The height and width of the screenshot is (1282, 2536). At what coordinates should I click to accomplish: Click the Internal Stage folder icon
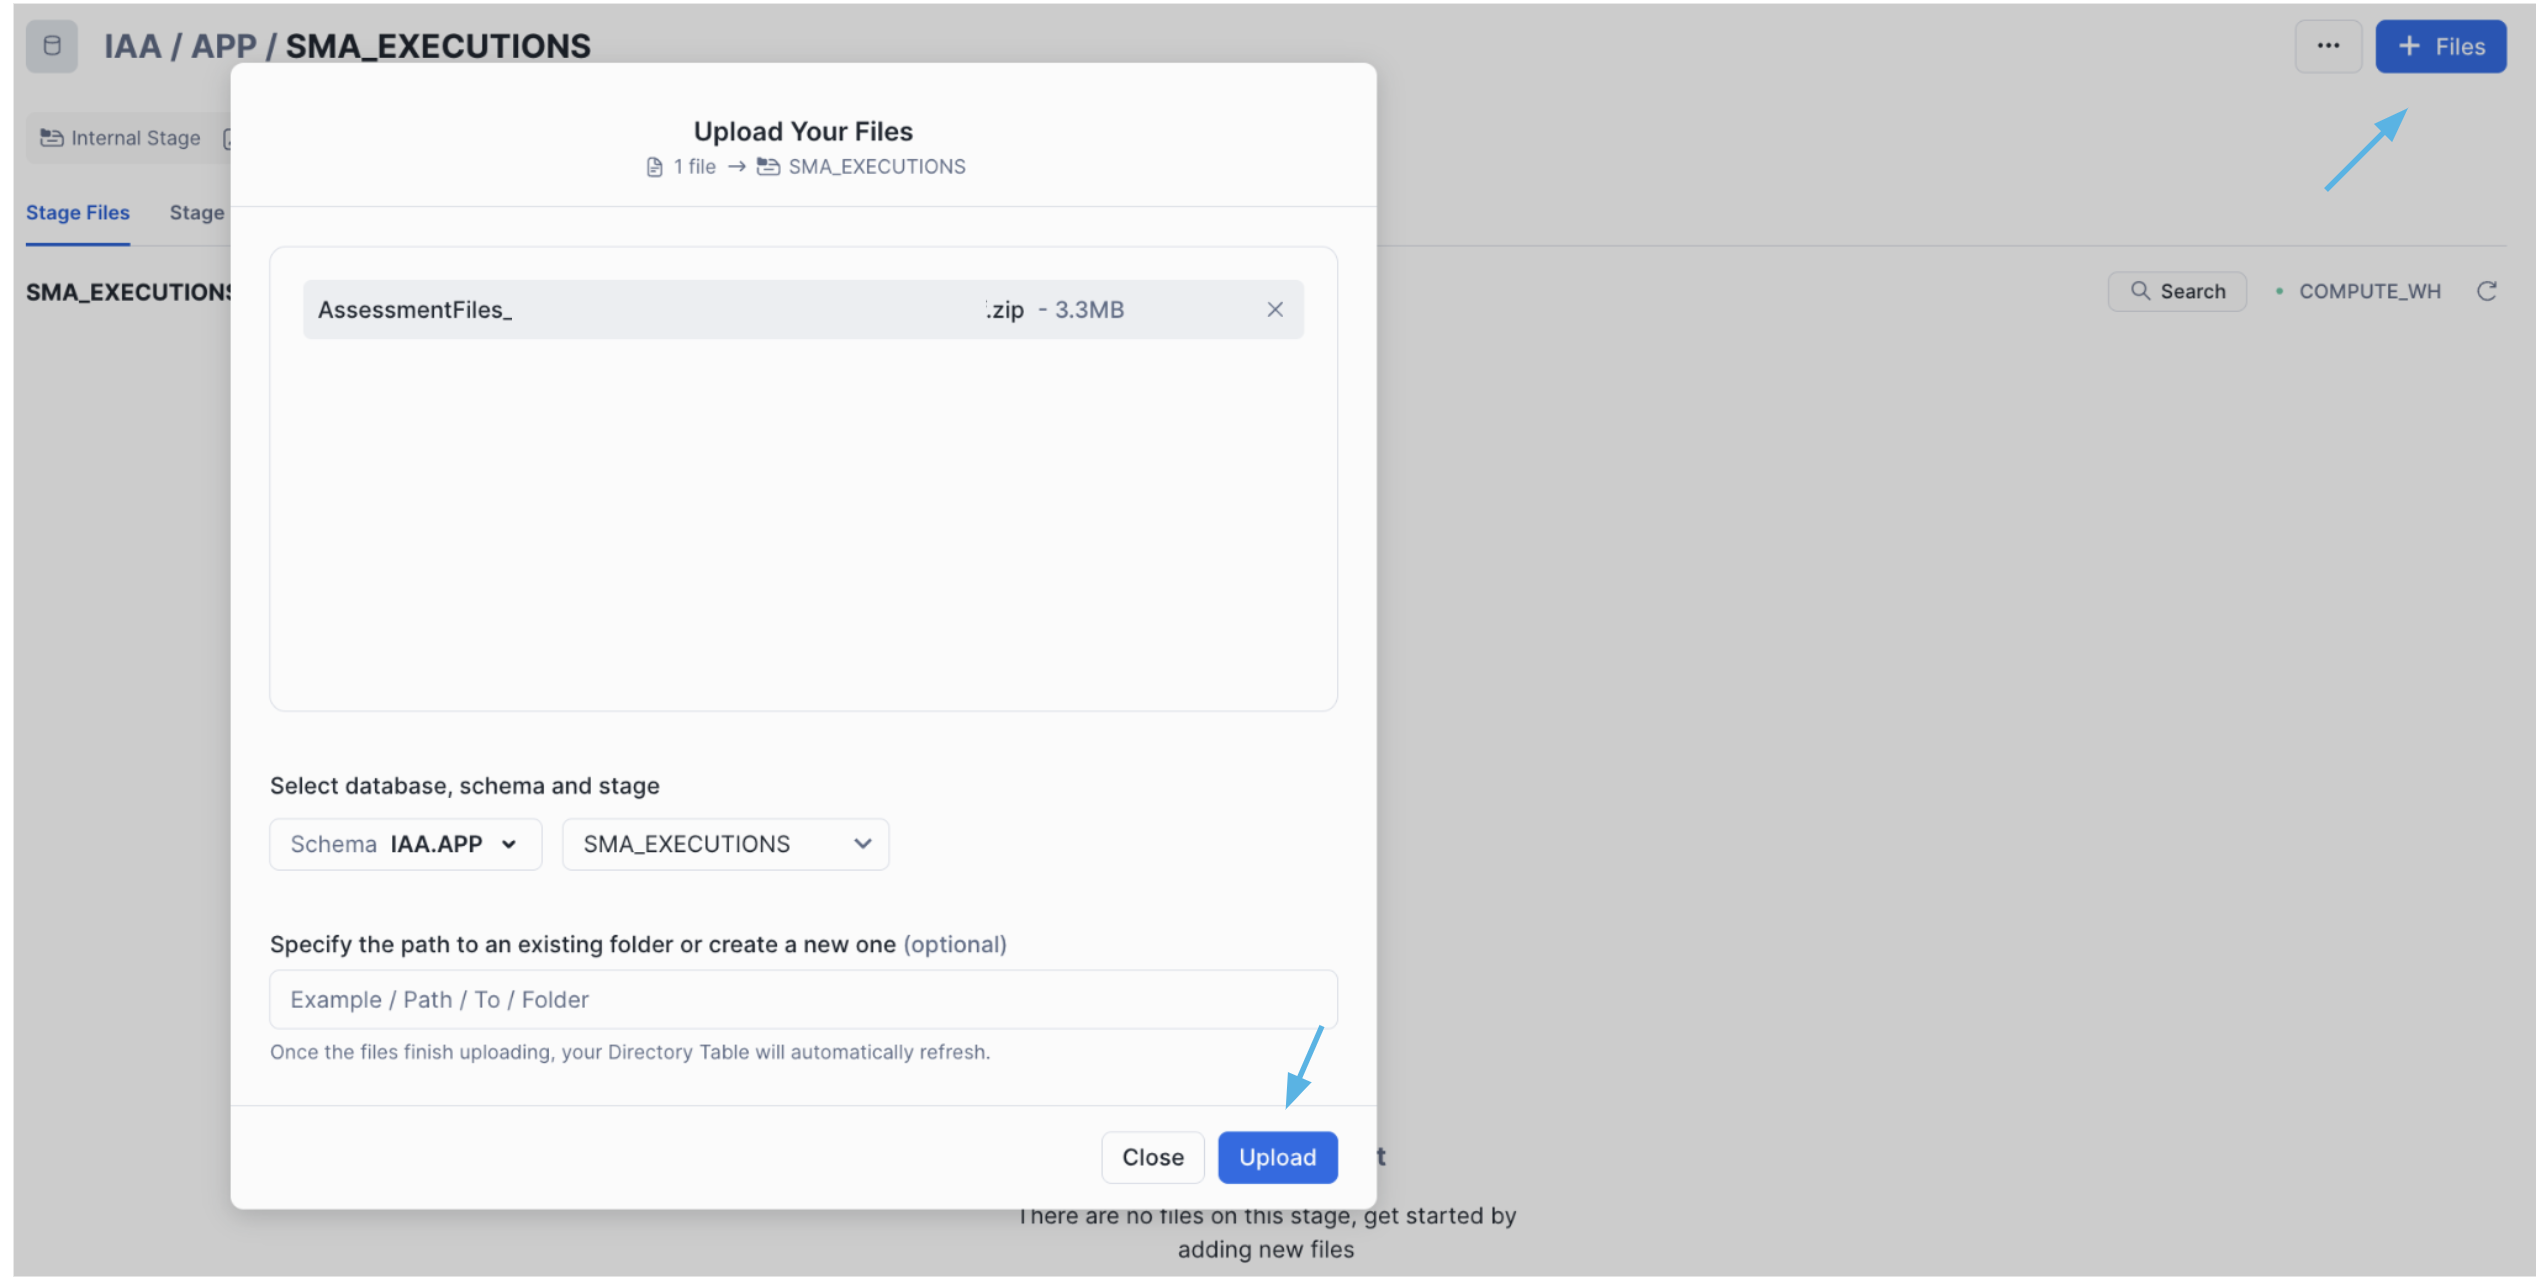(x=50, y=138)
